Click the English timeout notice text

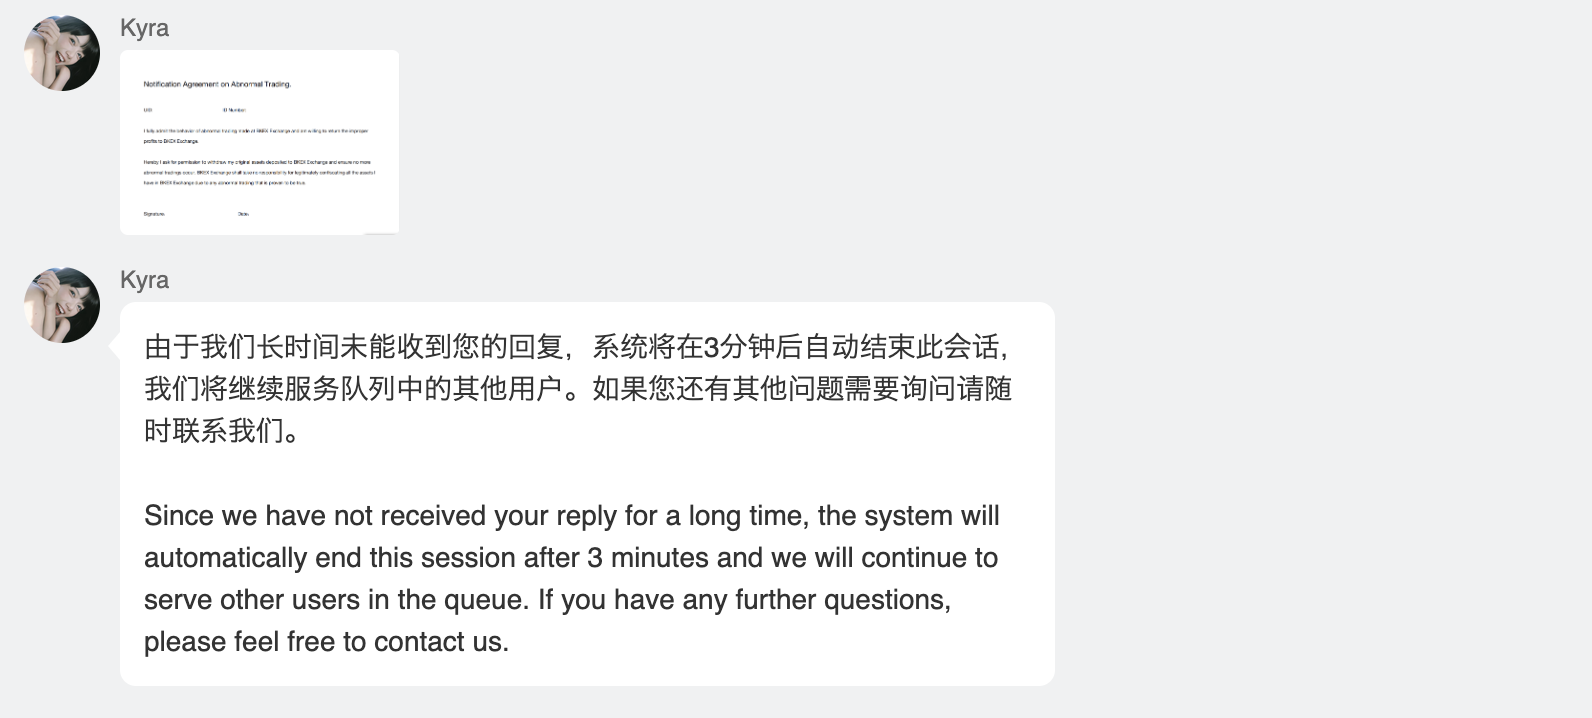pos(572,578)
